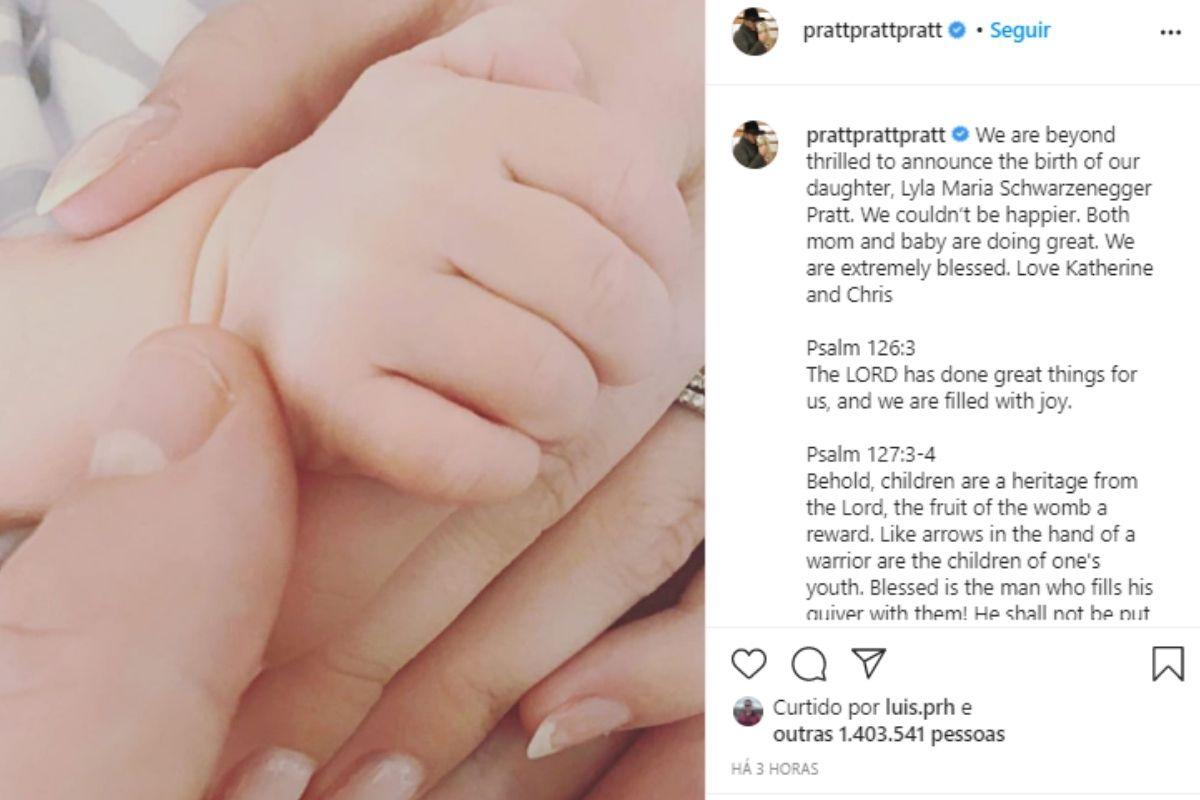The image size is (1200, 800).
Task: Click the Psalm 126:3 caption text
Action: 861,349
